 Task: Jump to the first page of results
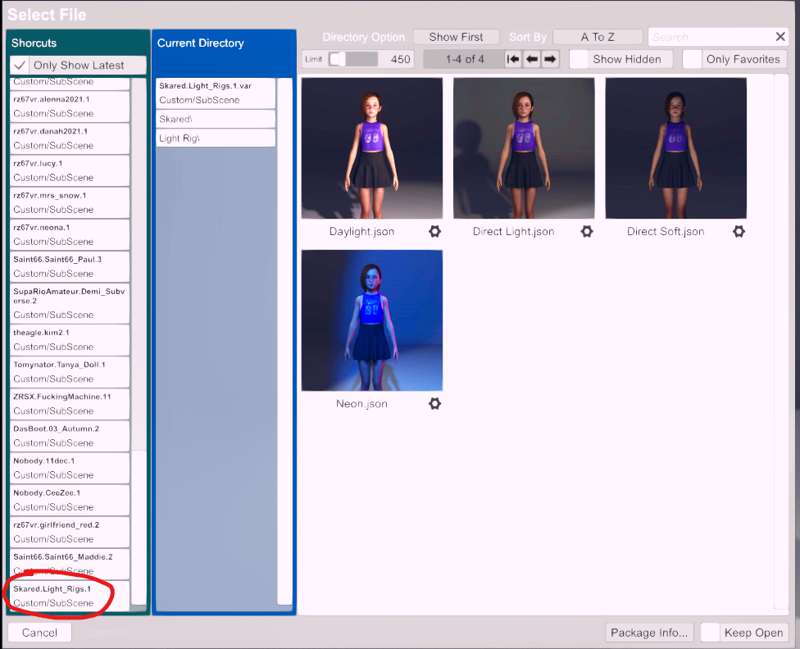513,59
